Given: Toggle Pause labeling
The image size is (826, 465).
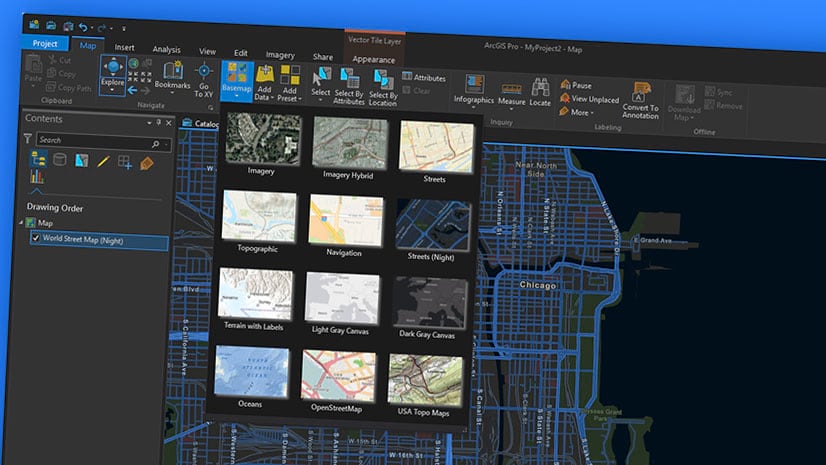Looking at the screenshot, I should [576, 85].
